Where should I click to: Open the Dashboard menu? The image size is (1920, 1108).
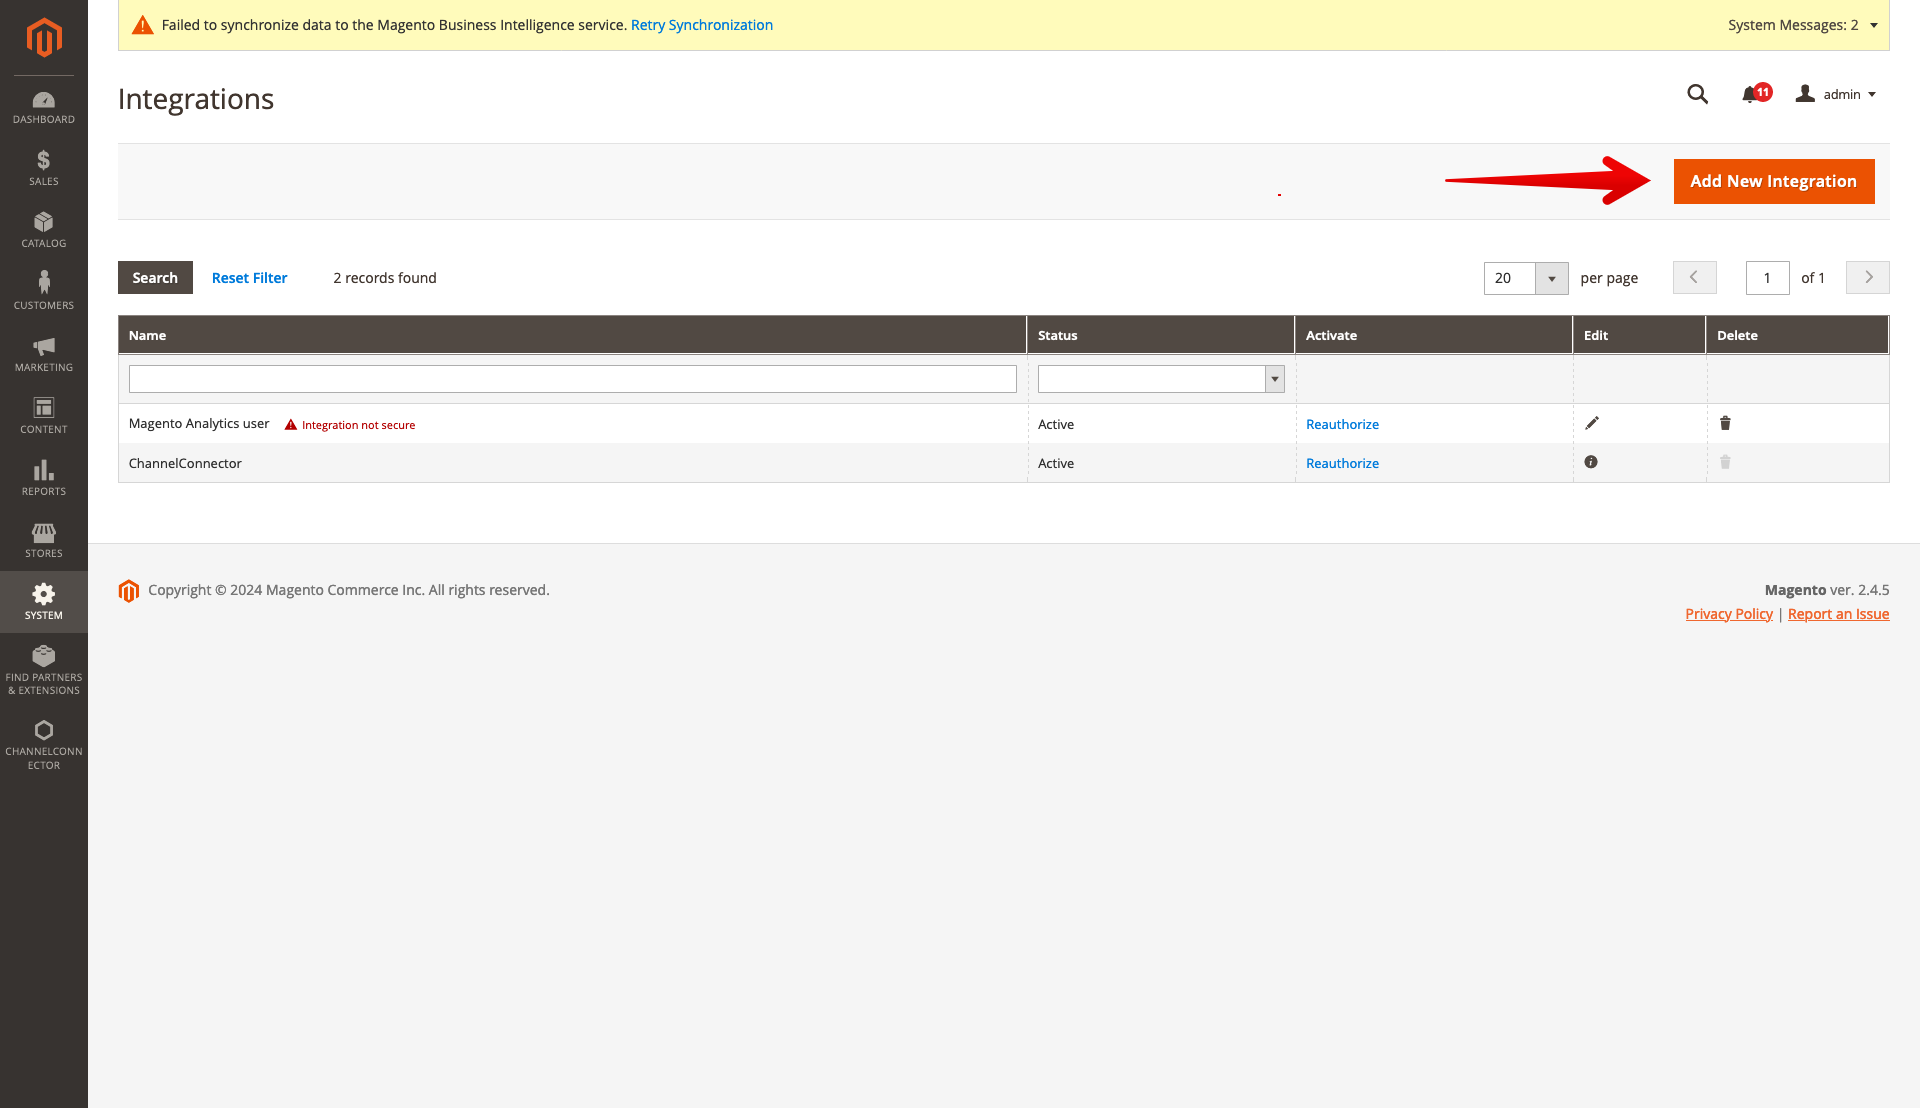(43, 108)
